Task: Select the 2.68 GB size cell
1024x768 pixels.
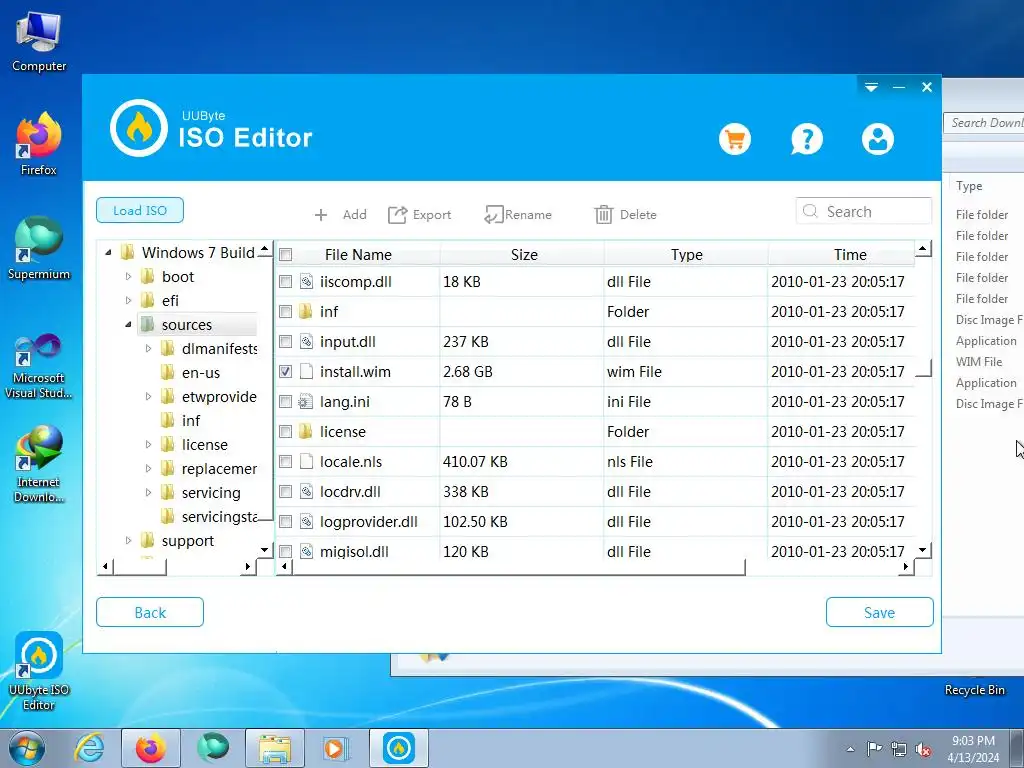Action: pyautogui.click(x=522, y=372)
